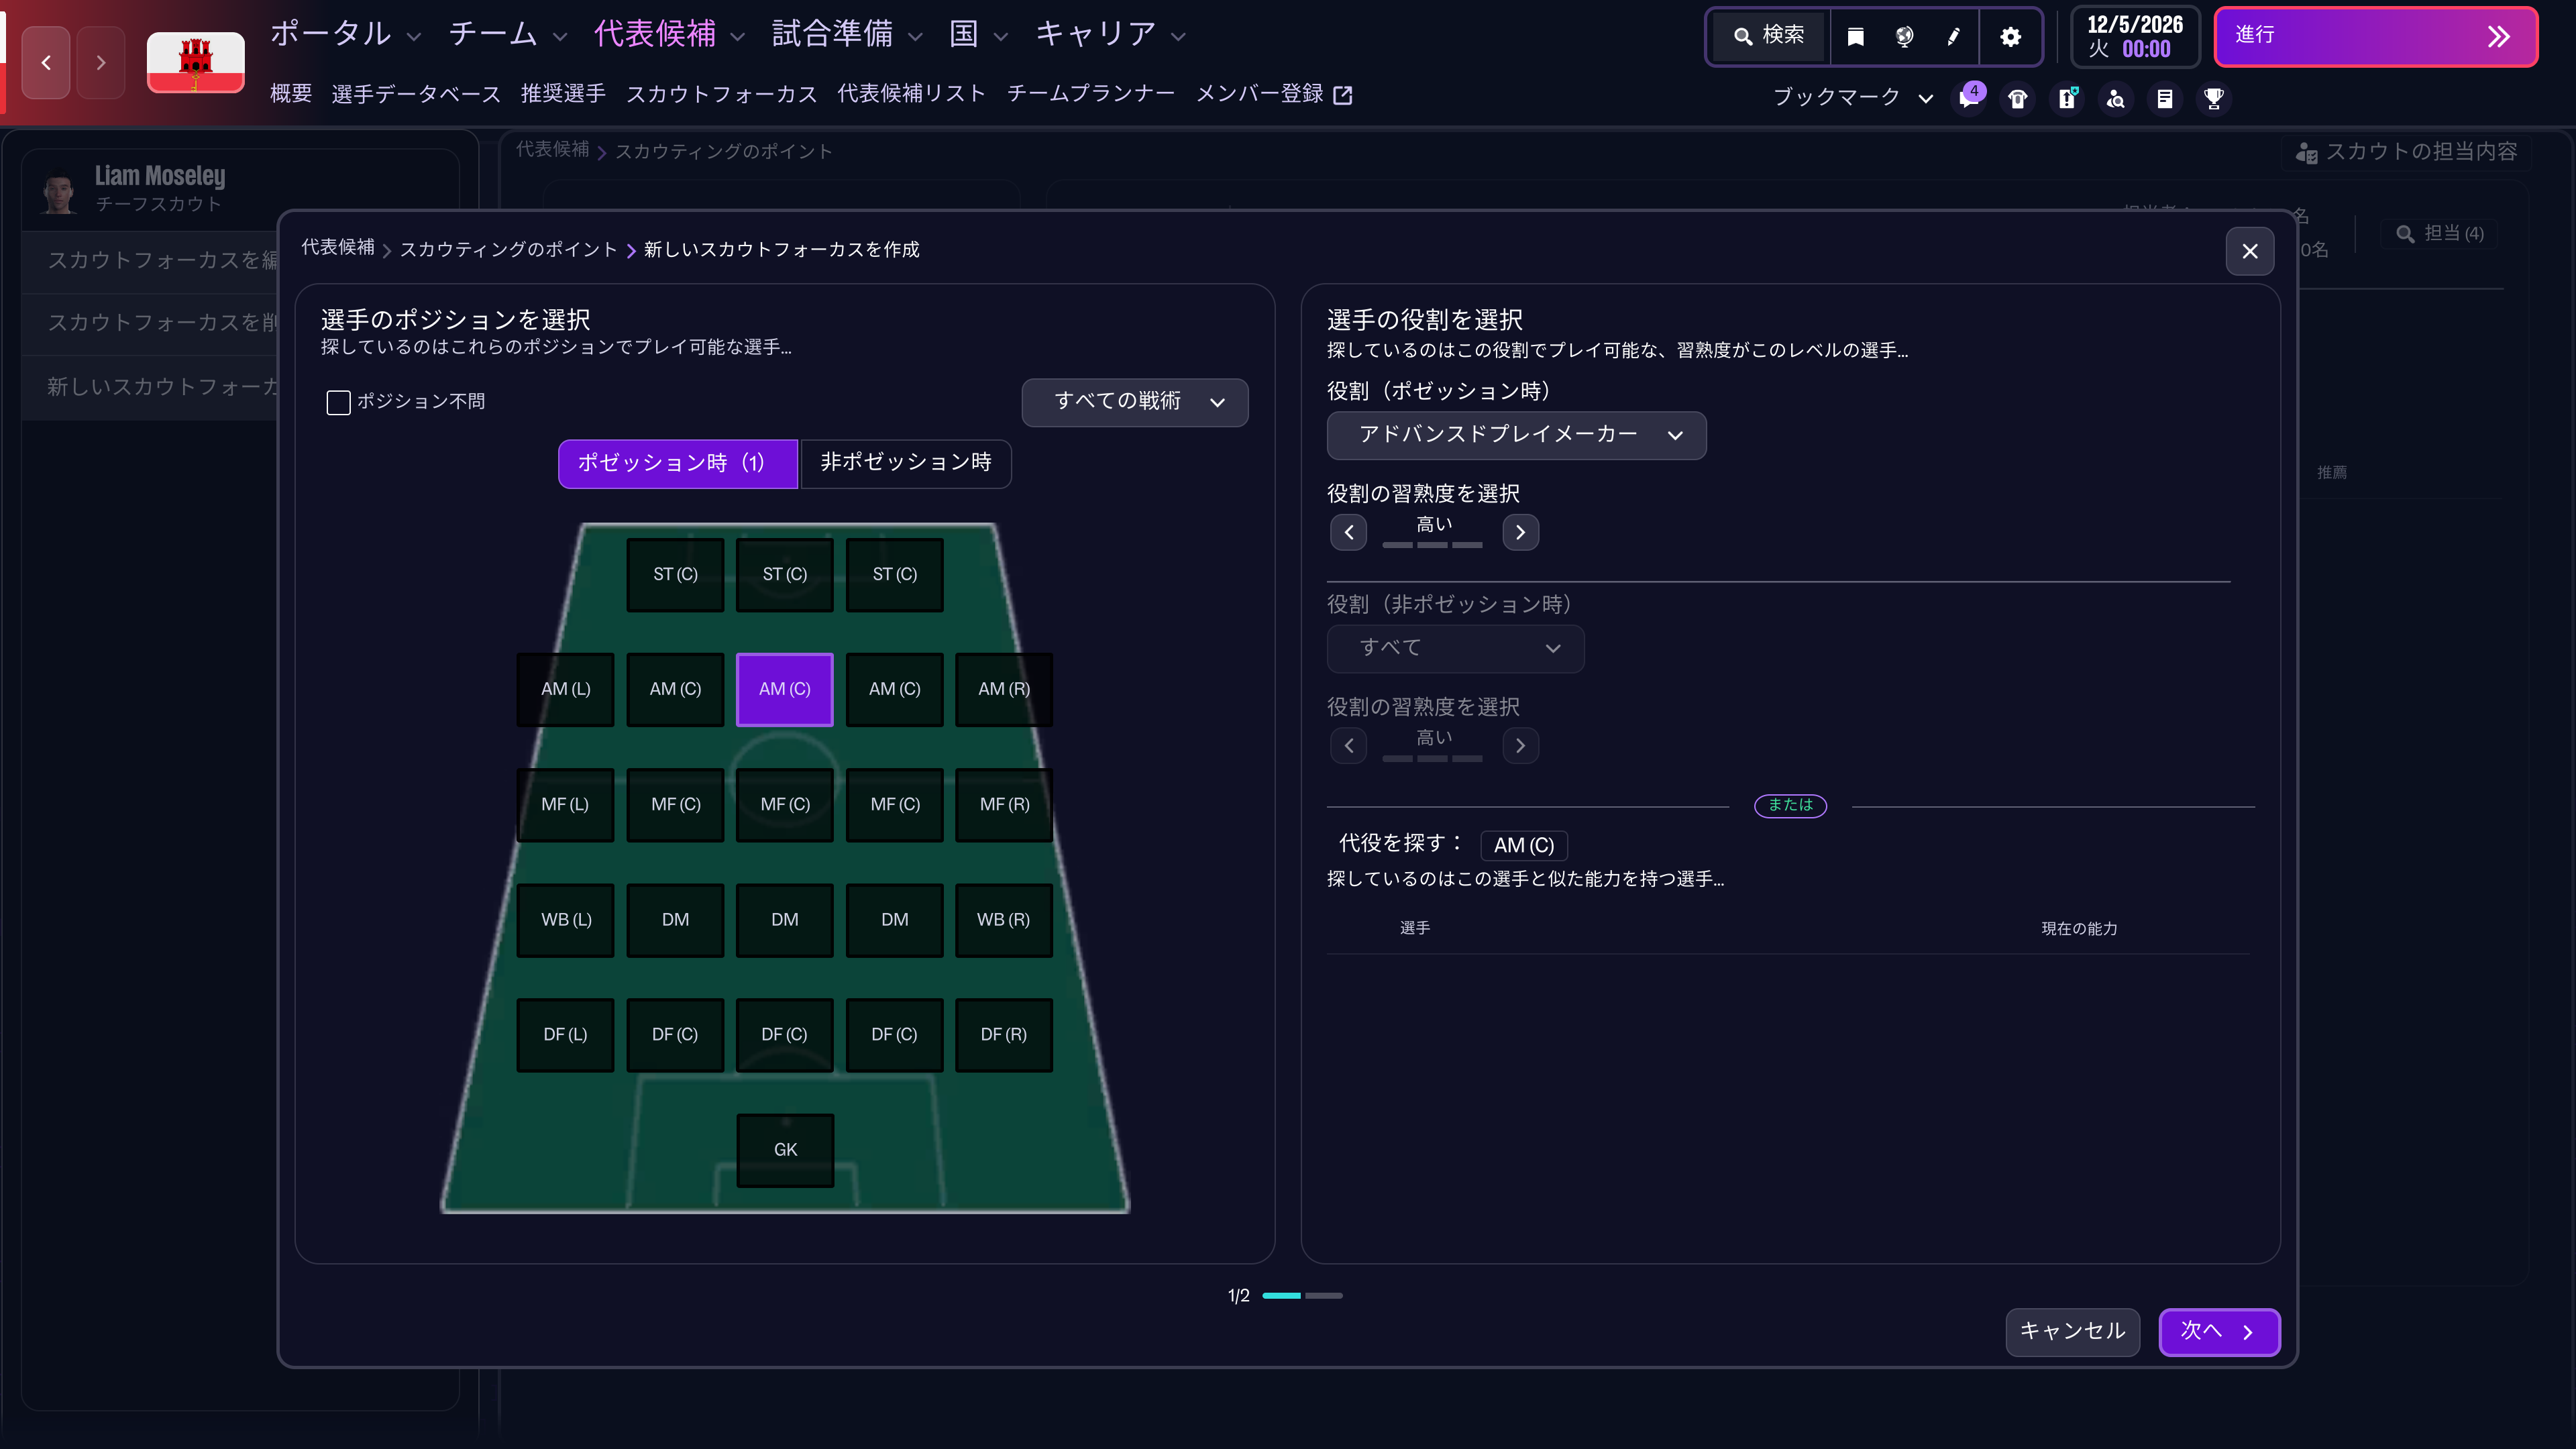Click the search 検索 box
The image size is (2576, 1449).
pos(1769,36)
